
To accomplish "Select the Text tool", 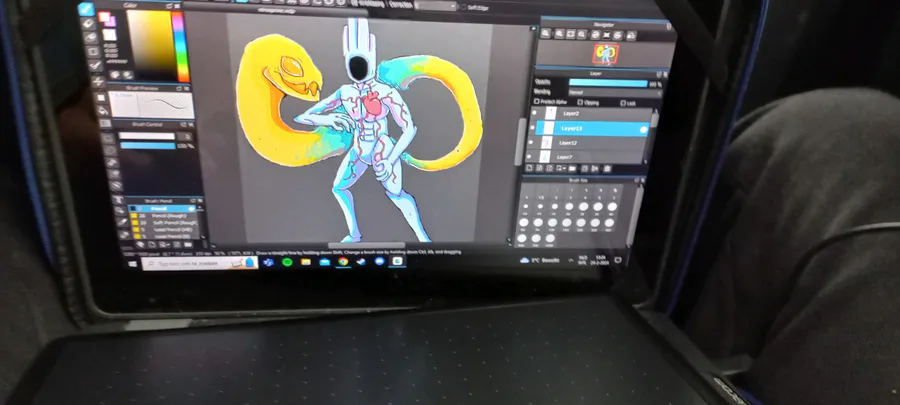I will [x=118, y=200].
